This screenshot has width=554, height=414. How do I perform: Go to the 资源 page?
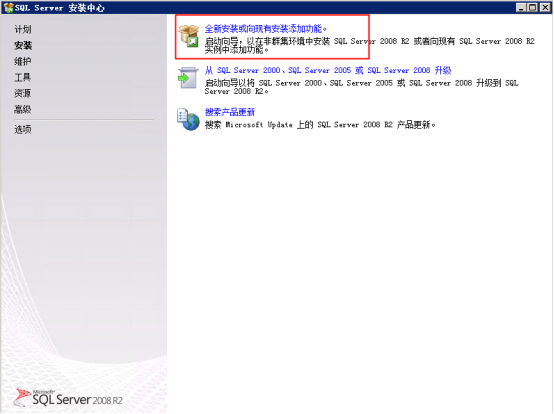click(23, 93)
